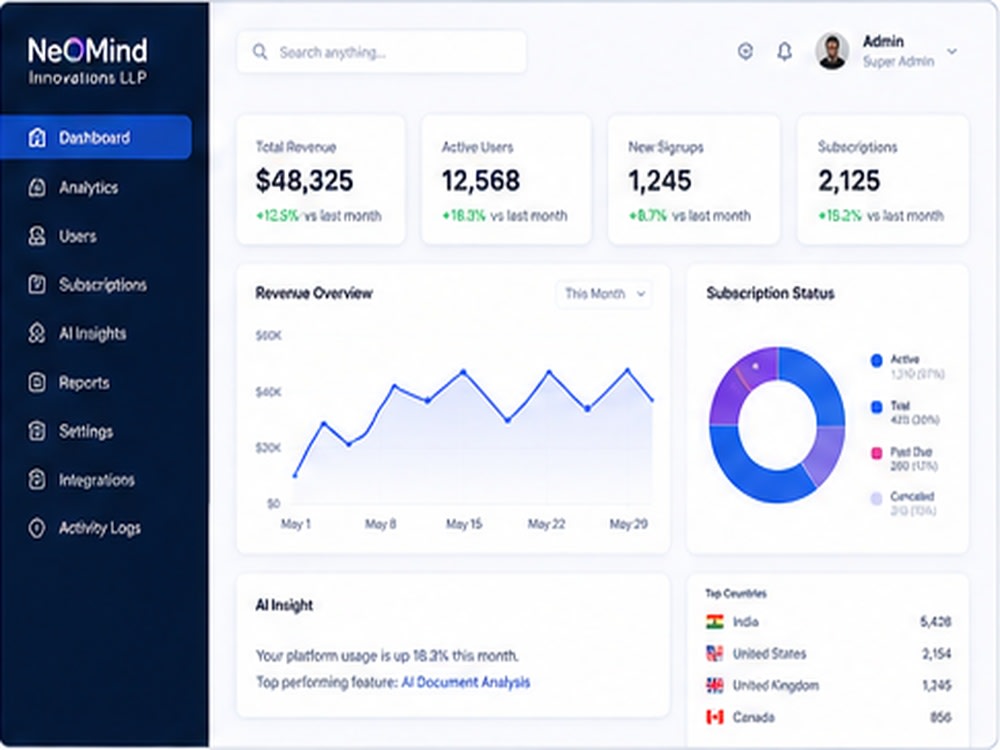Click the Canada count 856
Screen dimensions: 1000x750
[941, 717]
